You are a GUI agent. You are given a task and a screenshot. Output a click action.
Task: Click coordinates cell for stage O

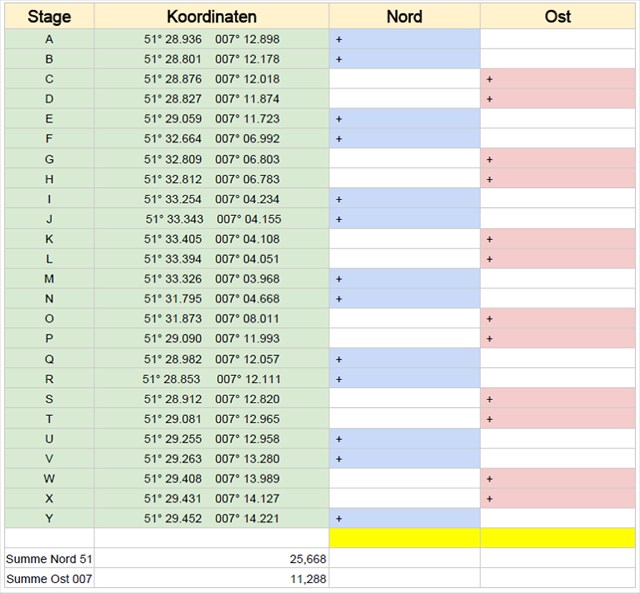click(211, 319)
